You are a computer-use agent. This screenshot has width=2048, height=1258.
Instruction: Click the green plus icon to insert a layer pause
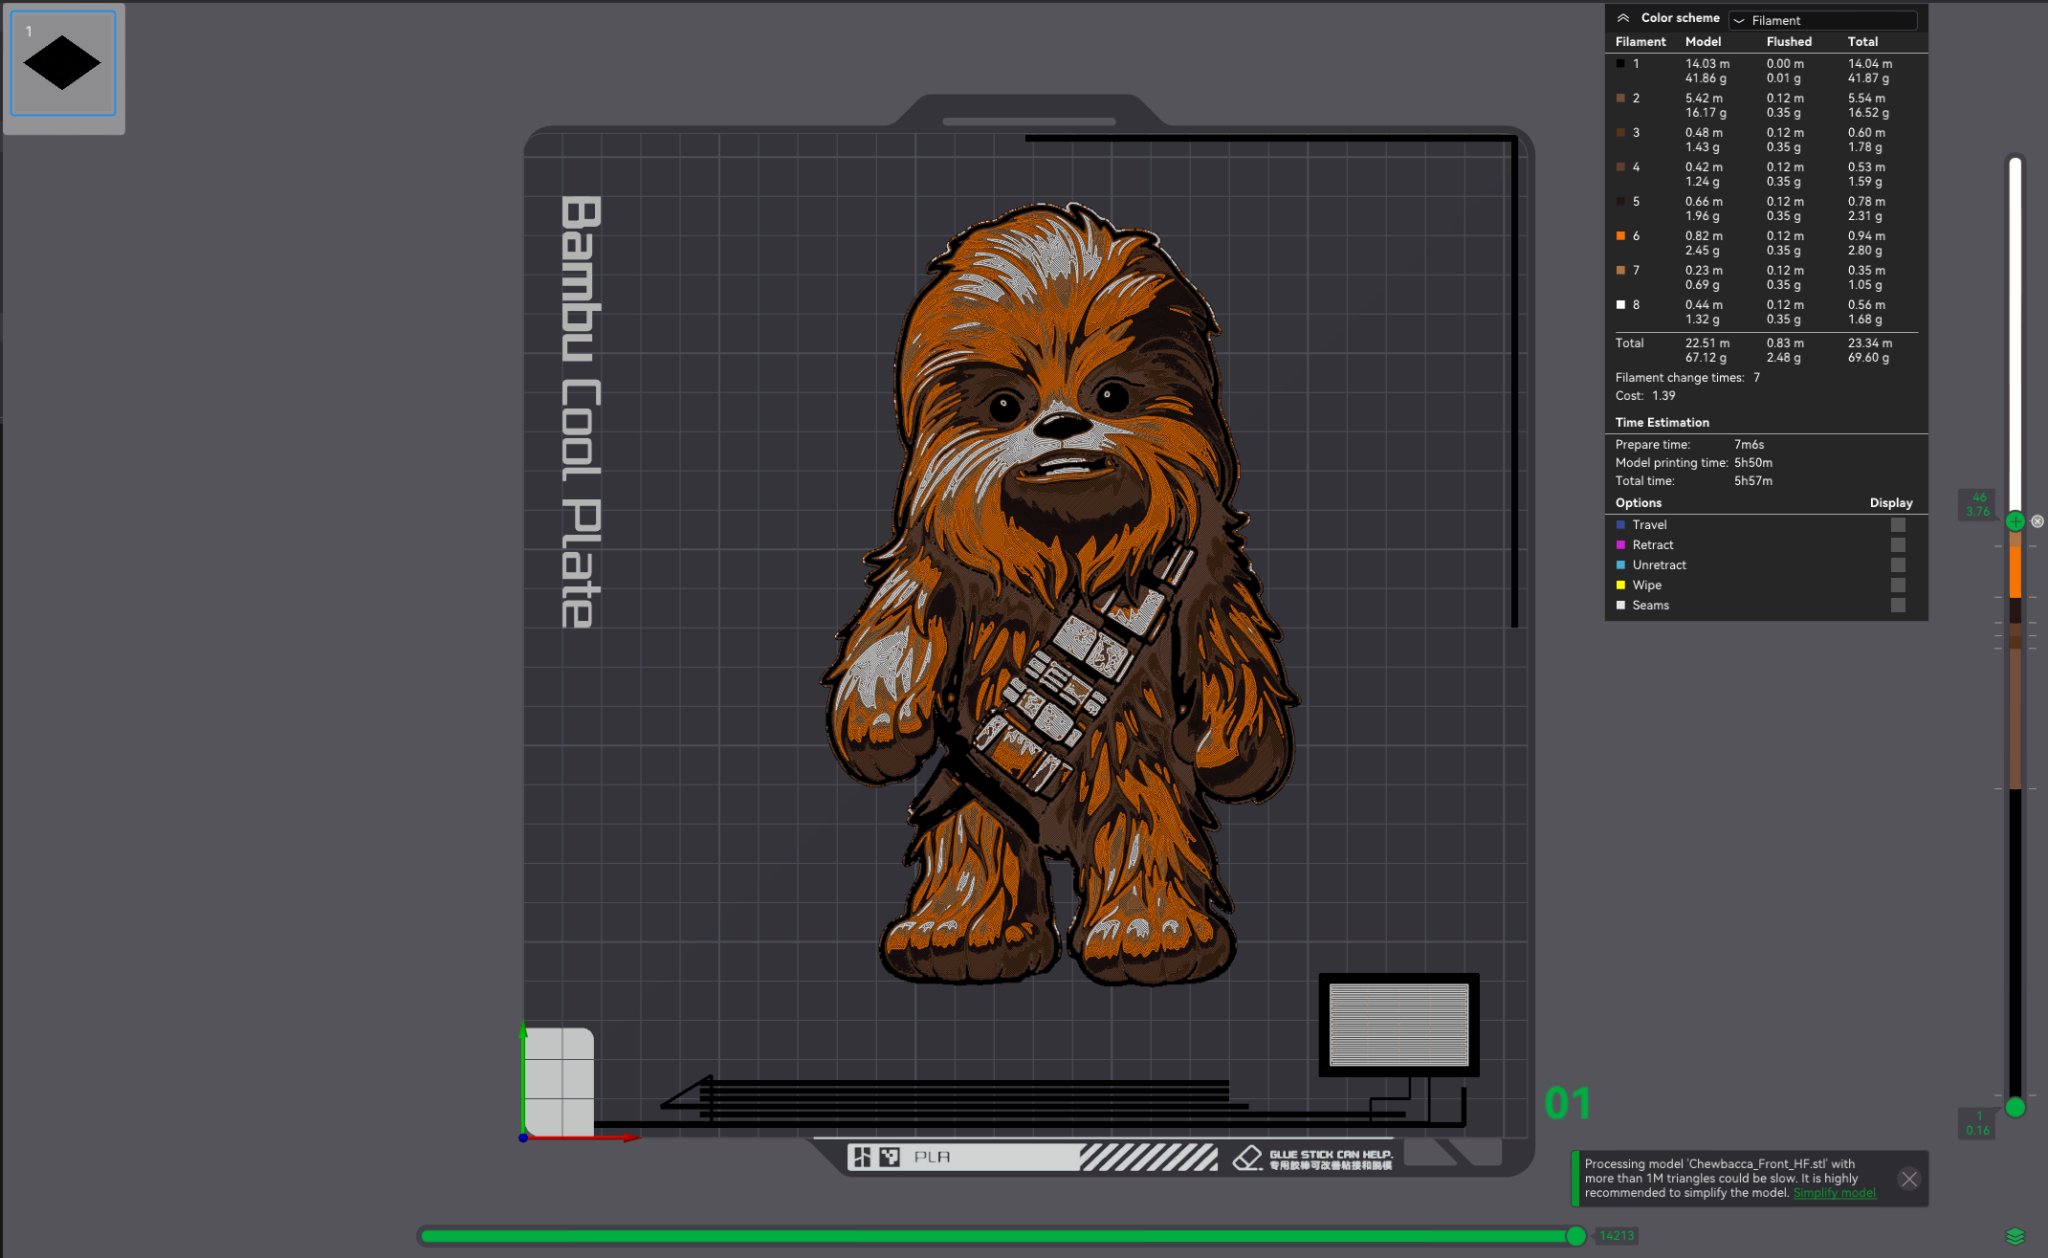(x=2015, y=521)
